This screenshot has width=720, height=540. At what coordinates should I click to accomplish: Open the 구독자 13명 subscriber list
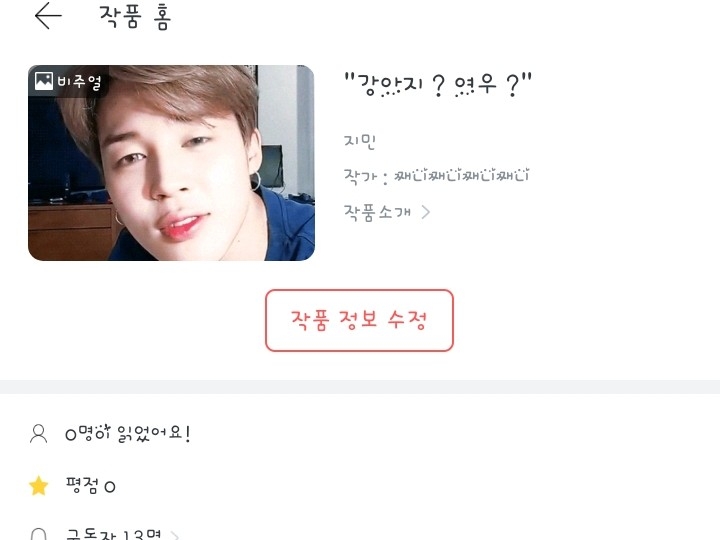(113, 534)
